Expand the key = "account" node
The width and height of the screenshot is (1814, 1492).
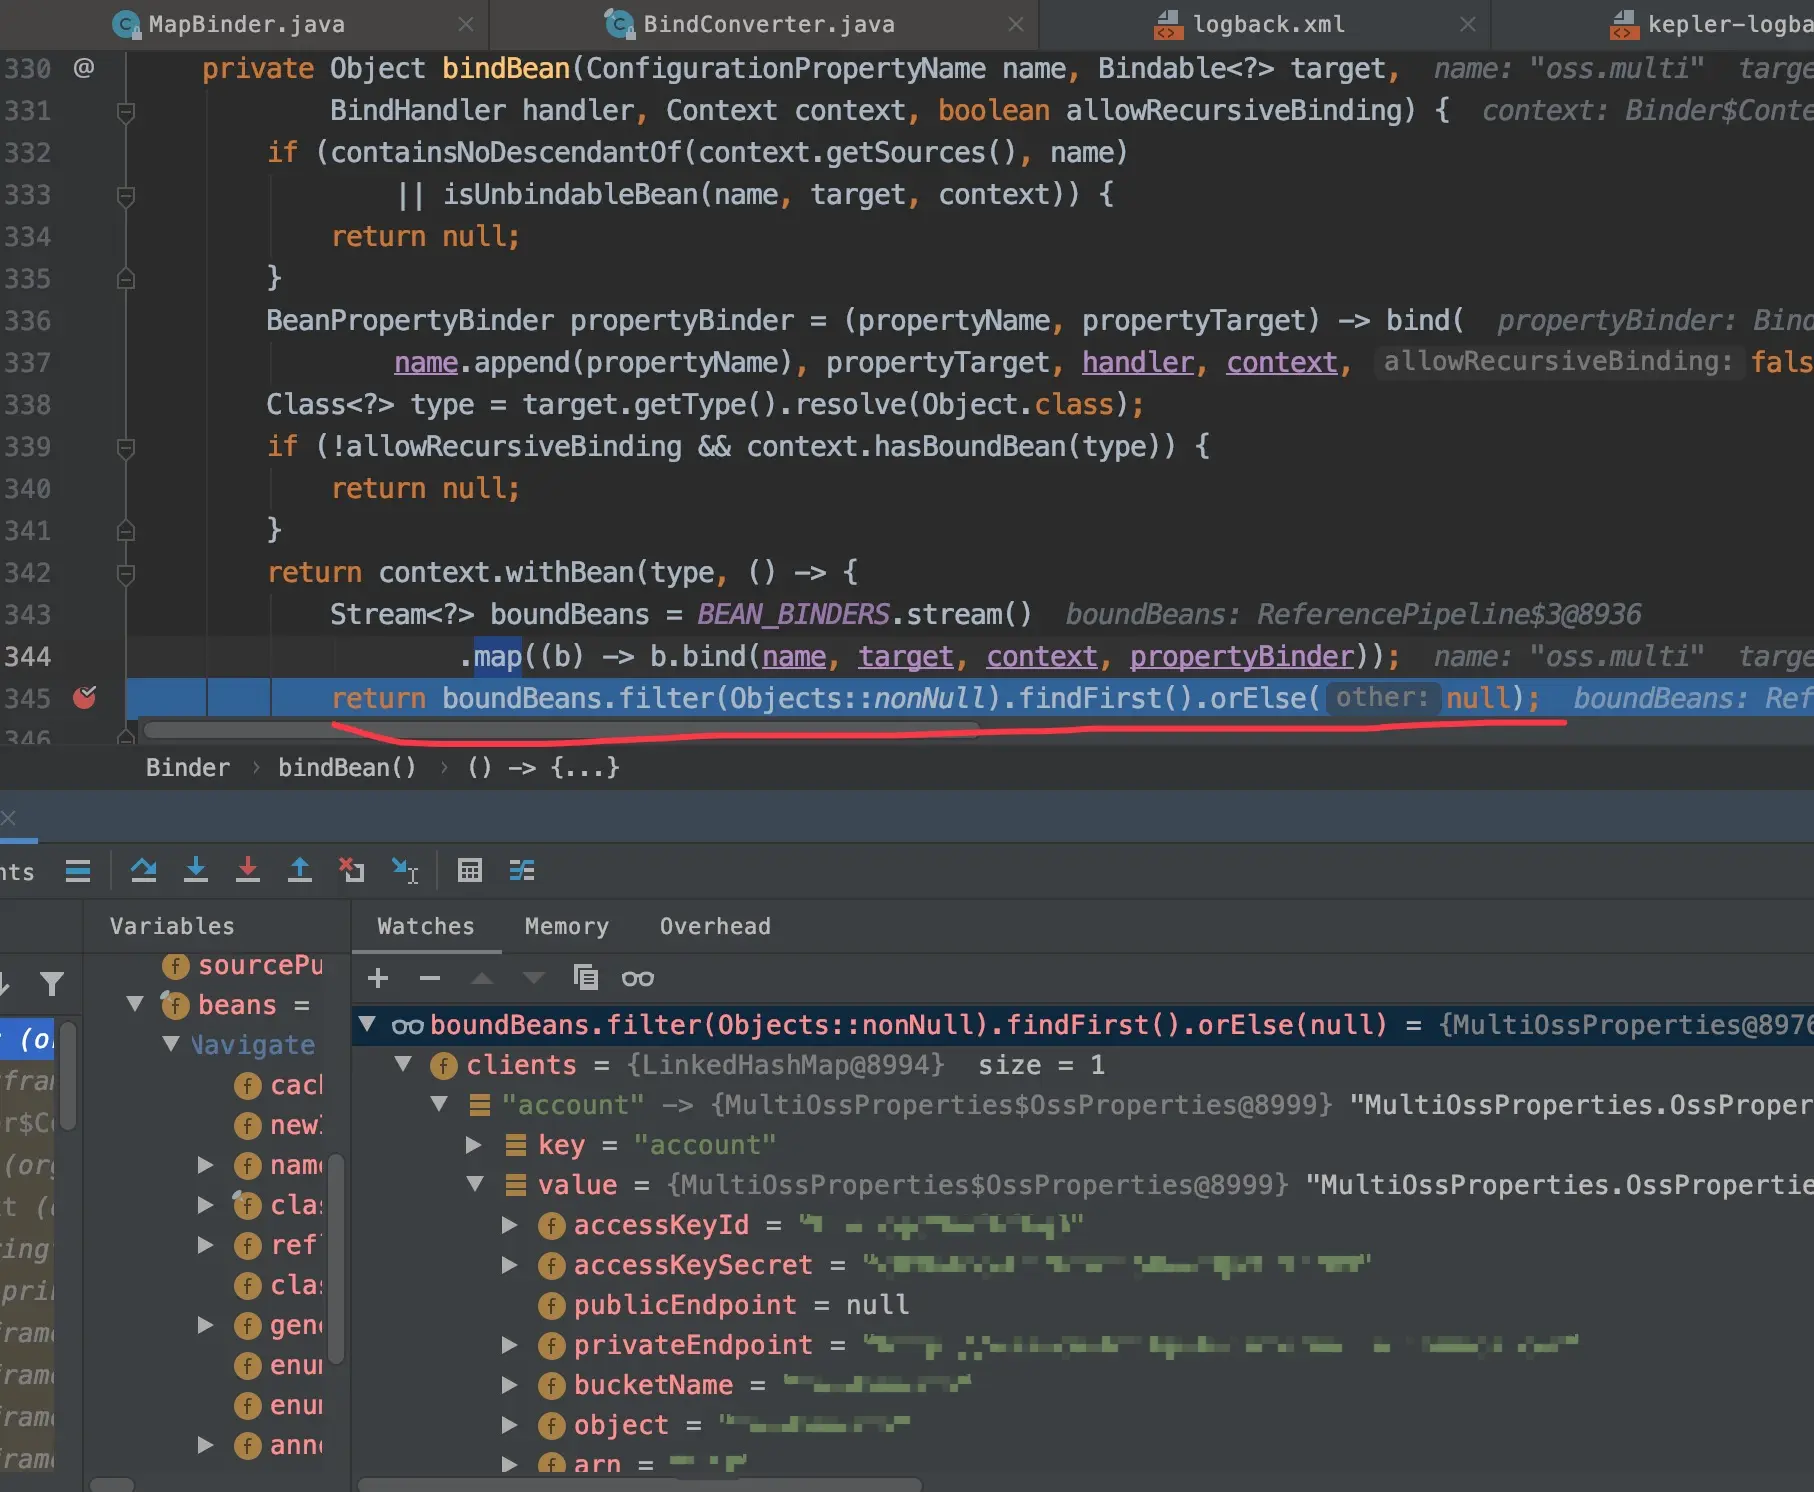pos(474,1144)
